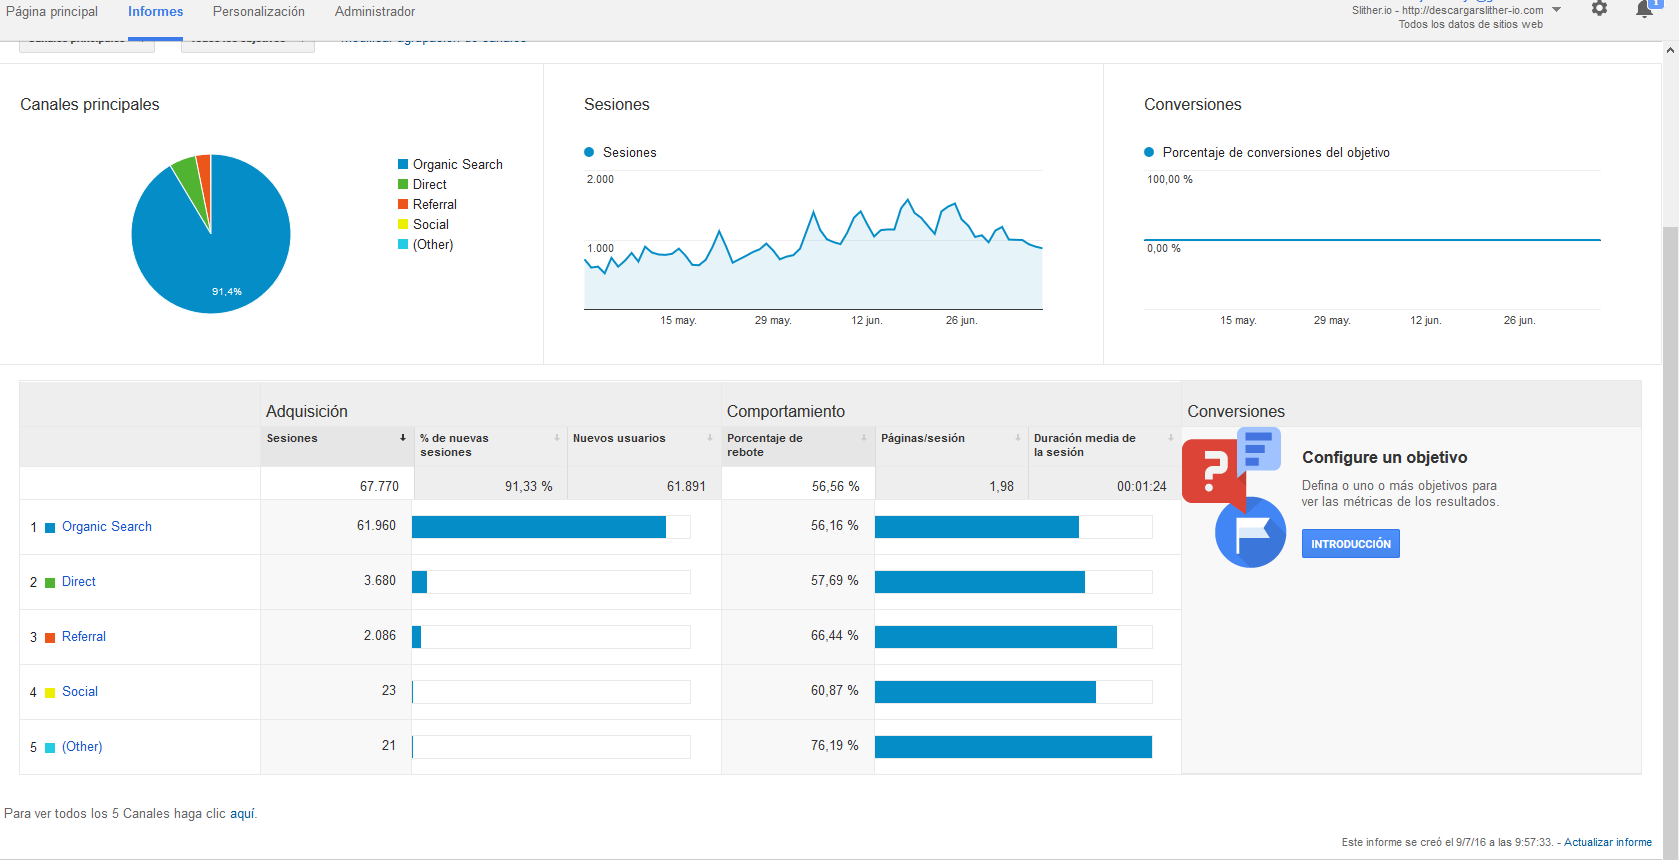This screenshot has height=860, width=1679.
Task: Click the (Other) bounce rate bar
Action: (1013, 747)
